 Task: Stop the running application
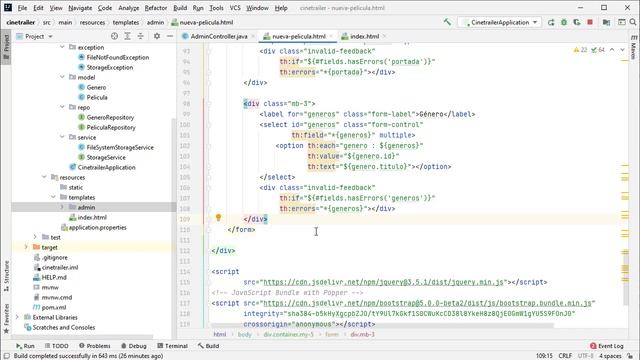point(590,22)
